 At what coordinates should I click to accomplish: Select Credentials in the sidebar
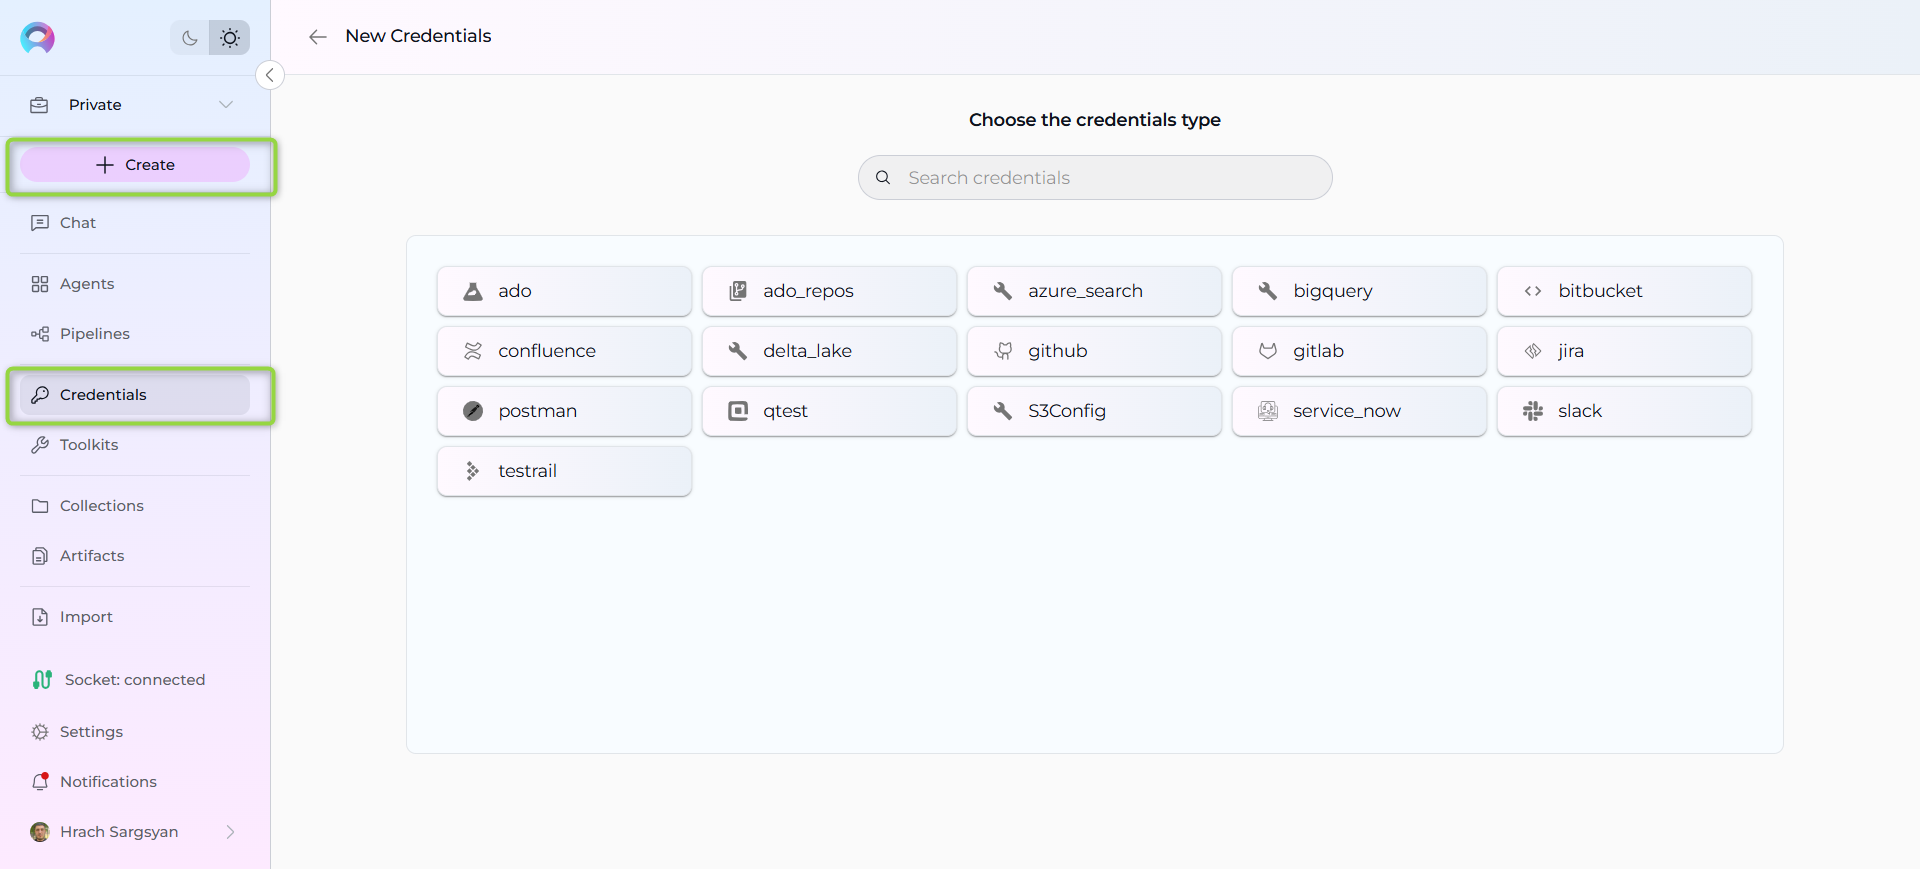(x=135, y=395)
